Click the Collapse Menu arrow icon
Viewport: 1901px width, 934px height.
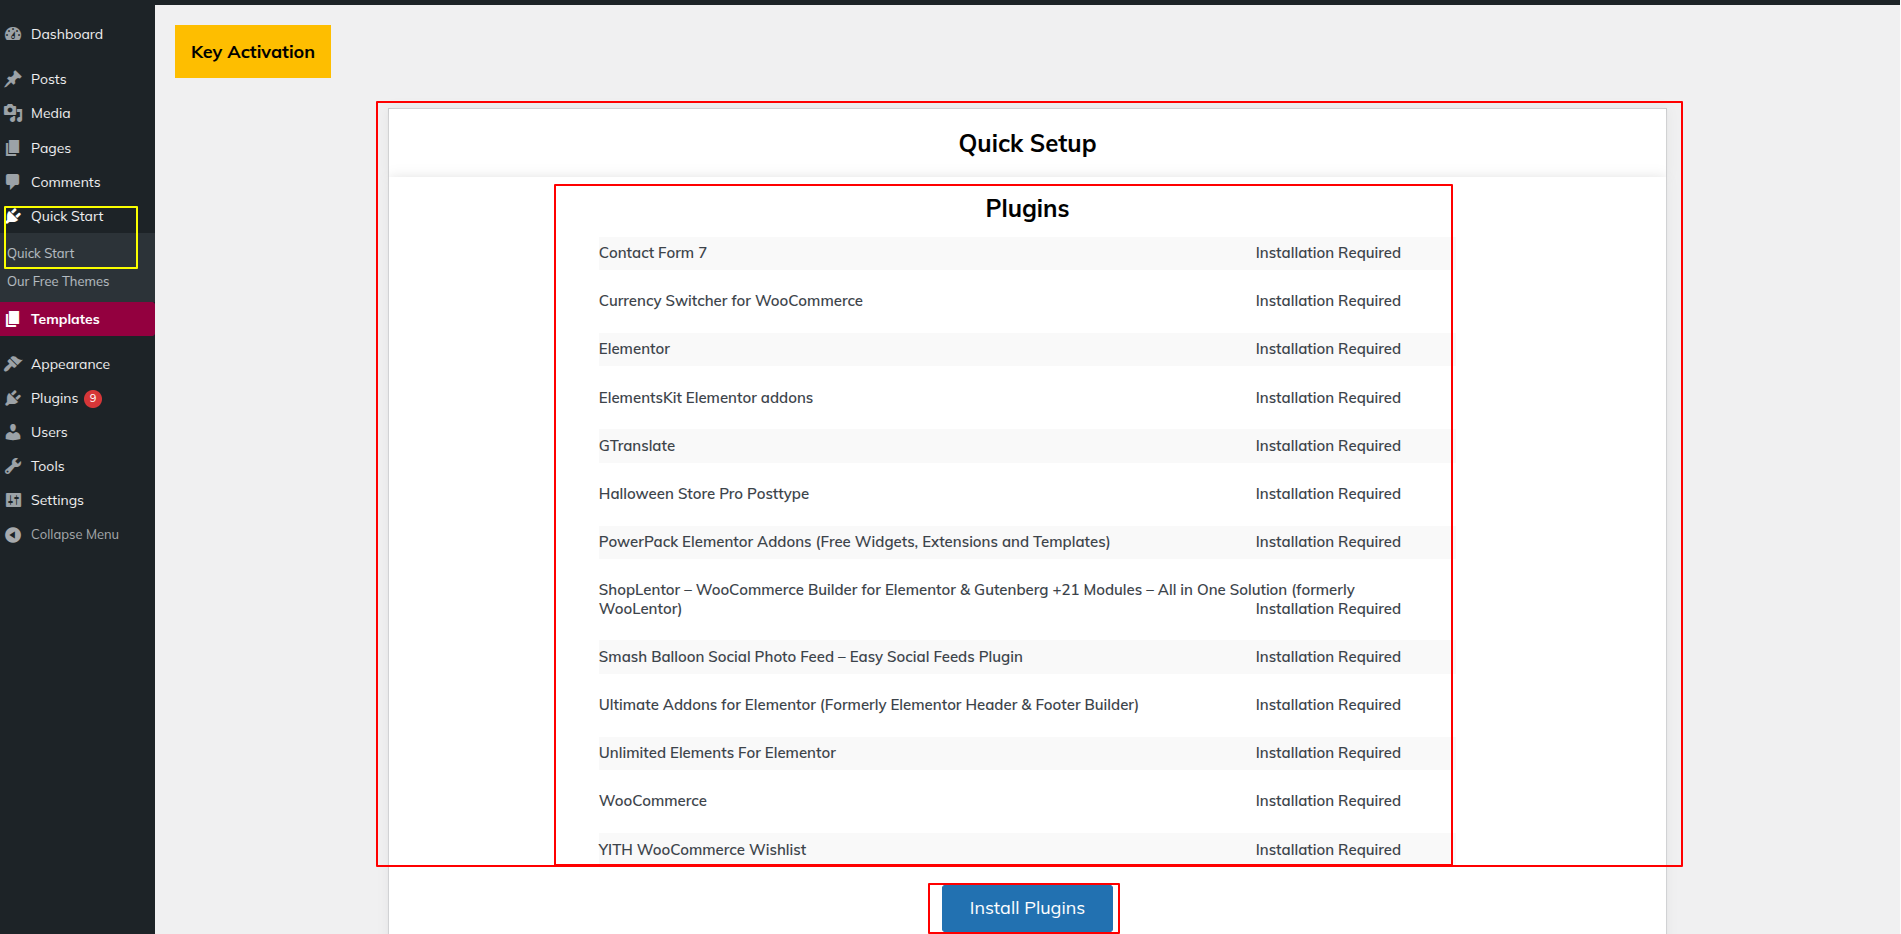coord(13,535)
